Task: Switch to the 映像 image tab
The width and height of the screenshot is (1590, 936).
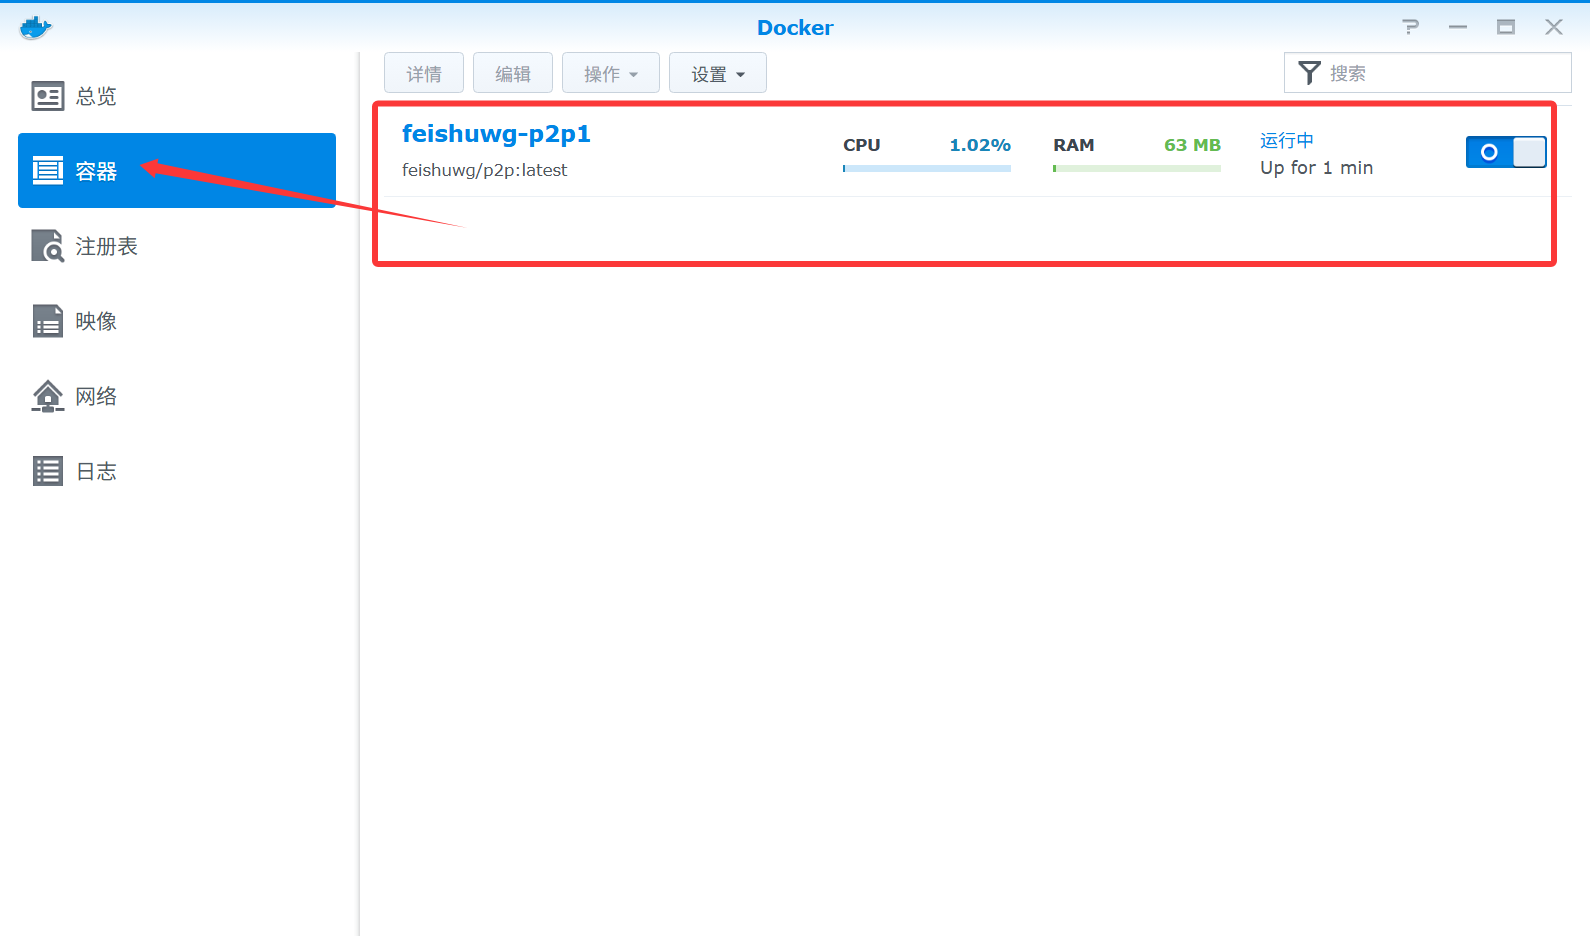Action: 177,321
